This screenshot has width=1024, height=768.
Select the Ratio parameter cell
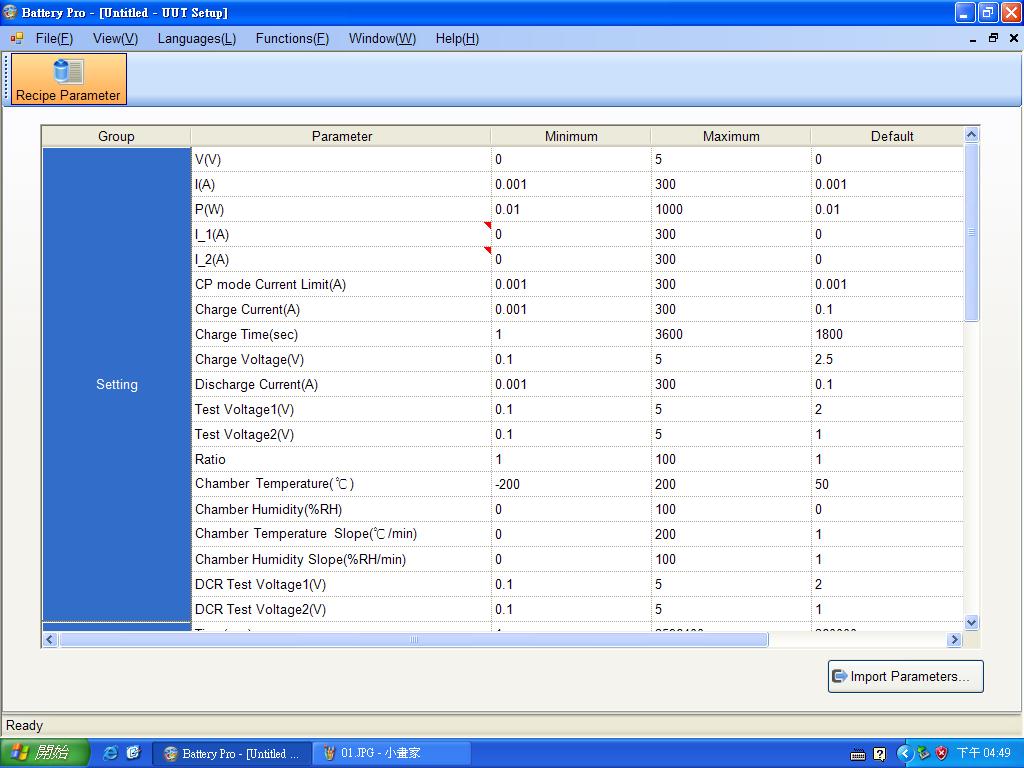(341, 459)
